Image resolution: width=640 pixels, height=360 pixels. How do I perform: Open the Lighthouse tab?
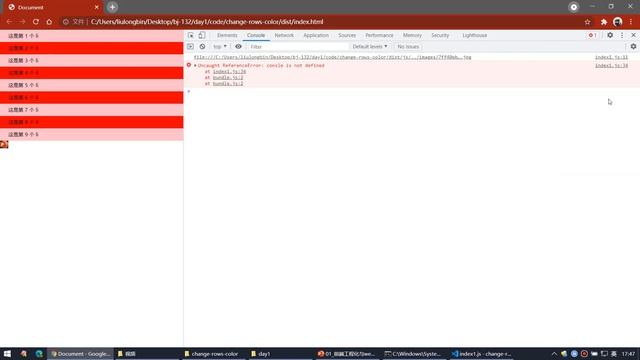[x=475, y=36]
